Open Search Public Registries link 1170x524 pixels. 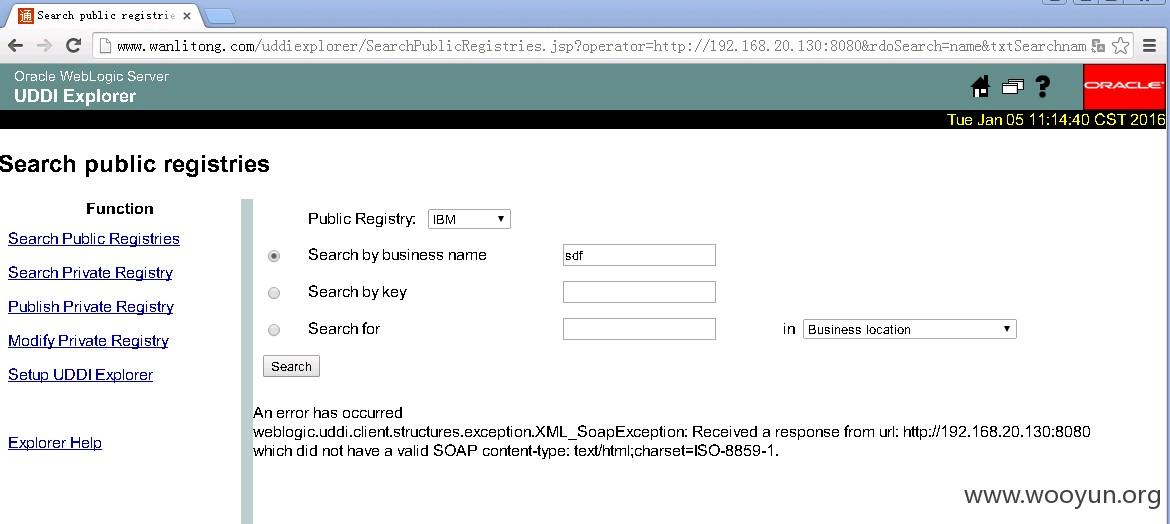pyautogui.click(x=94, y=239)
